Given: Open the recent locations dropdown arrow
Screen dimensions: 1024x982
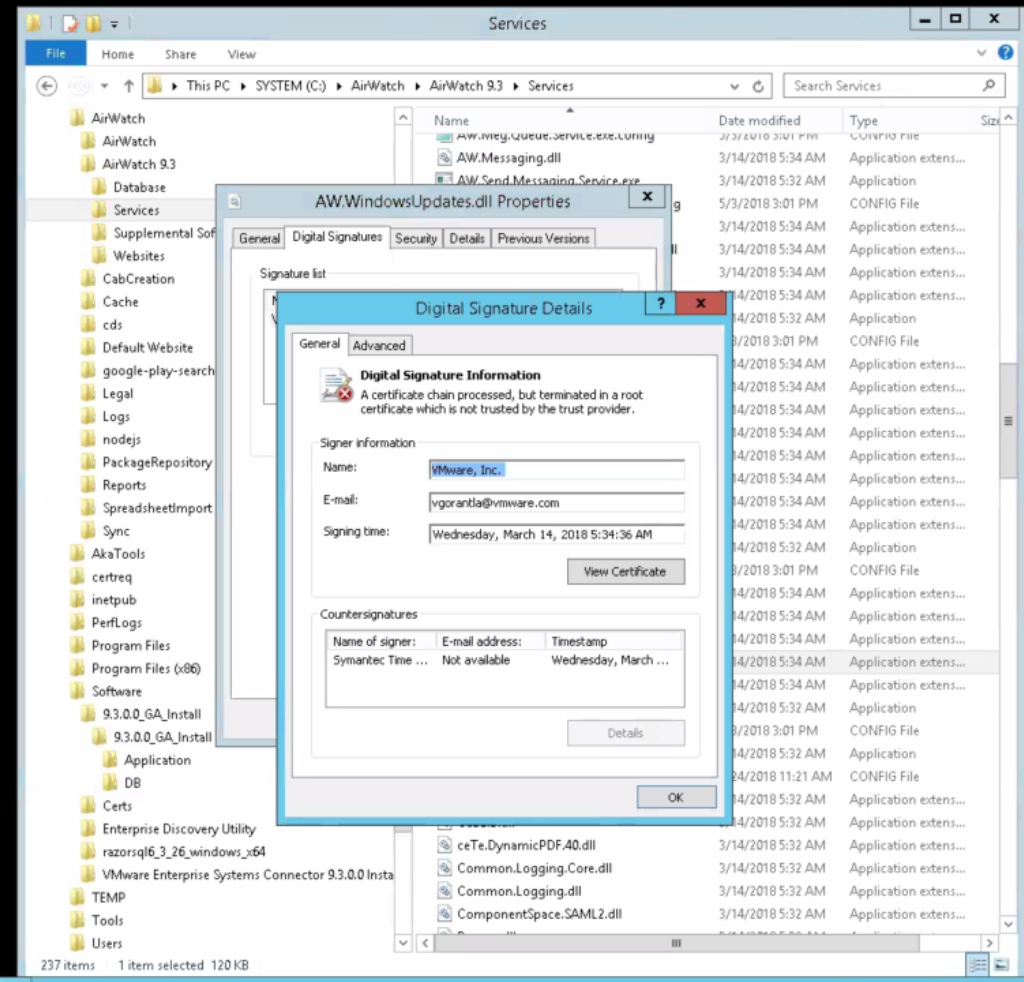Looking at the screenshot, I should point(104,86).
